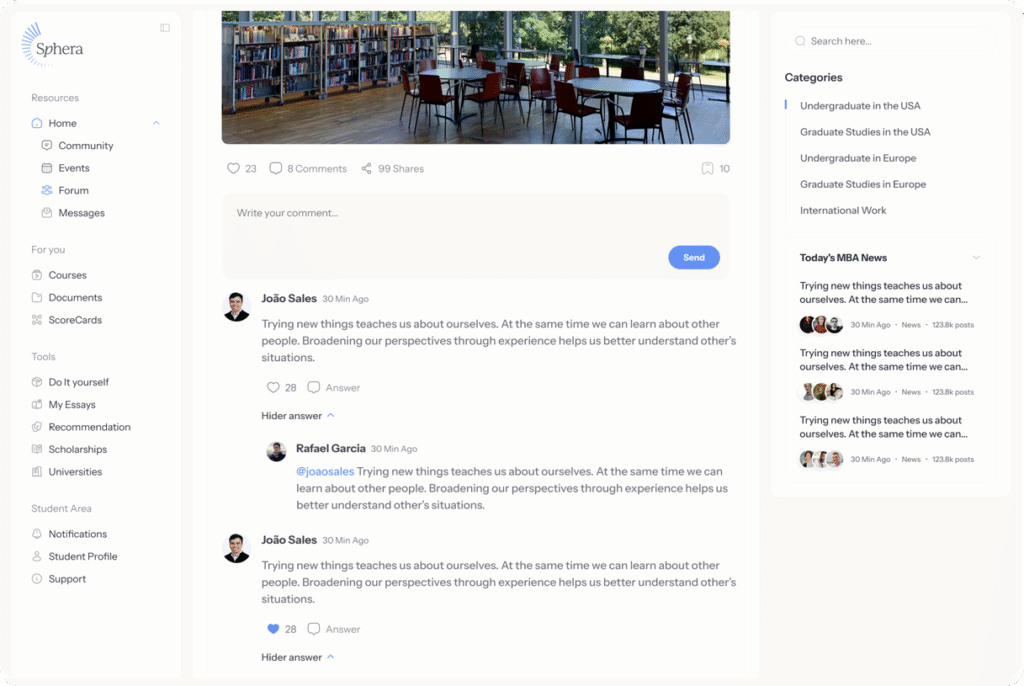
Task: Click the Send button
Action: 694,257
